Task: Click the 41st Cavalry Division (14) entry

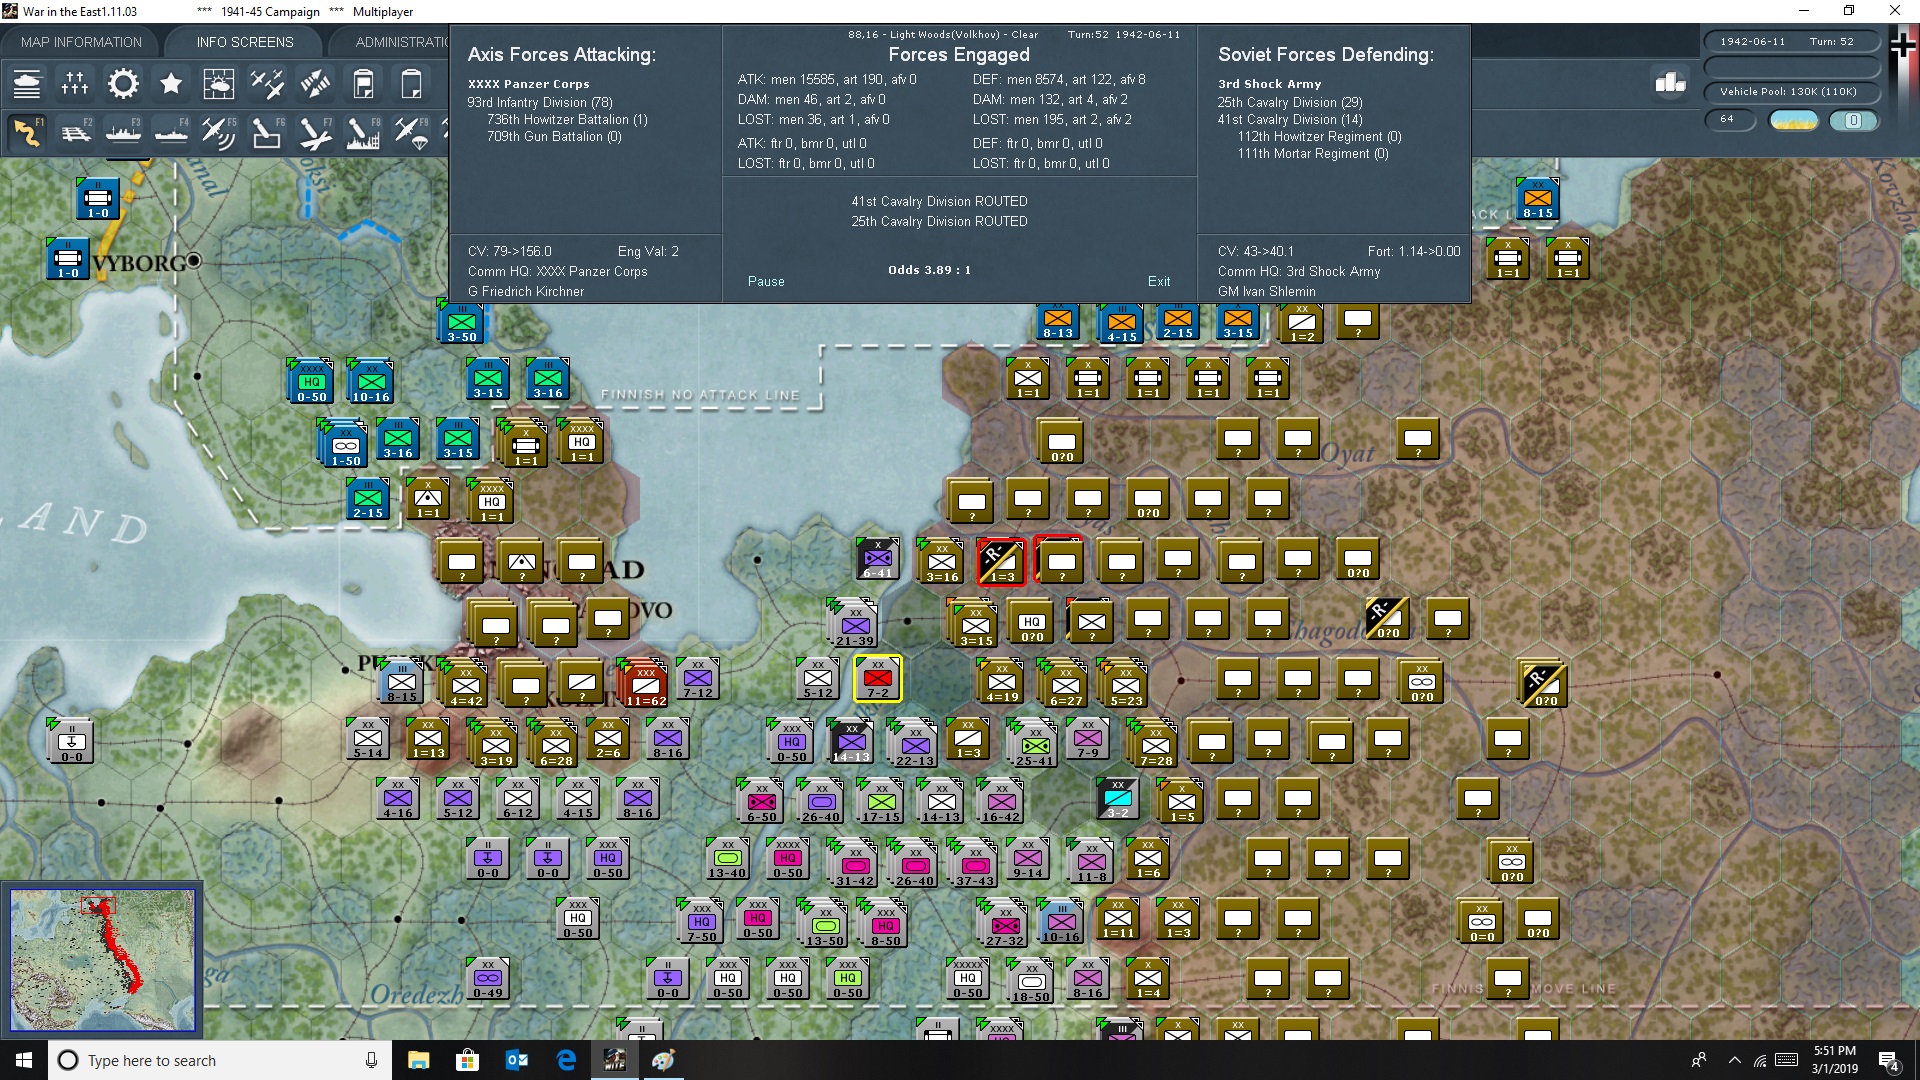Action: pyautogui.click(x=1290, y=119)
